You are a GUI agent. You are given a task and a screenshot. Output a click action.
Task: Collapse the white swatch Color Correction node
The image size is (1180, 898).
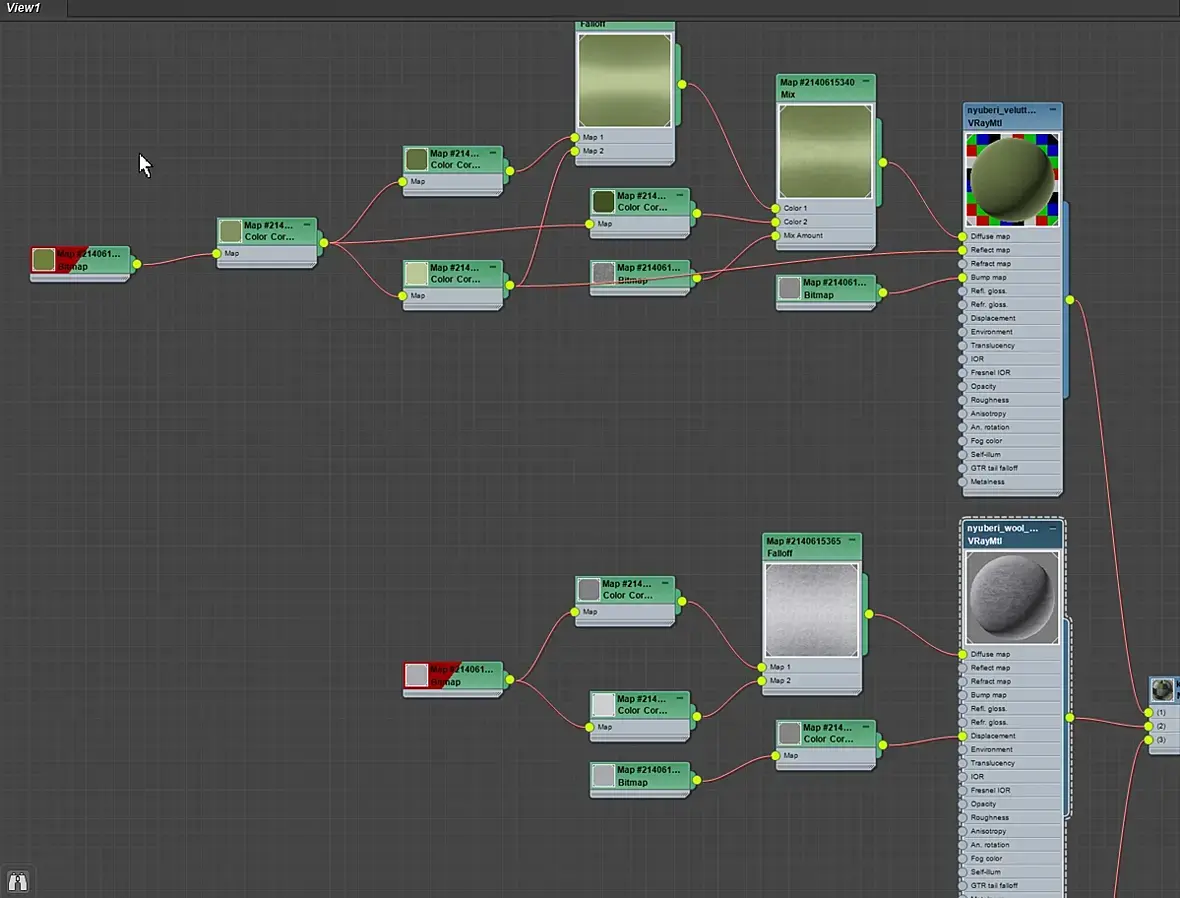coord(680,699)
